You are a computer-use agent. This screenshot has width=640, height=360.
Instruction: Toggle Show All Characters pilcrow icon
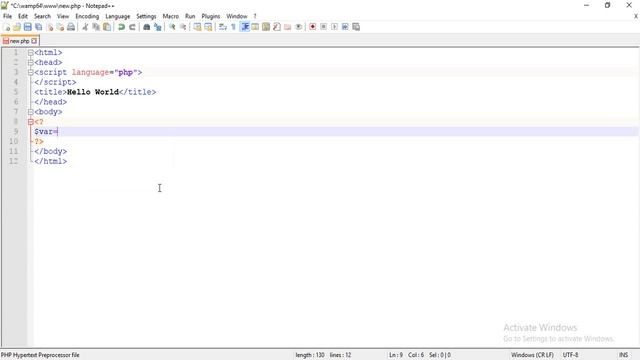coord(233,27)
